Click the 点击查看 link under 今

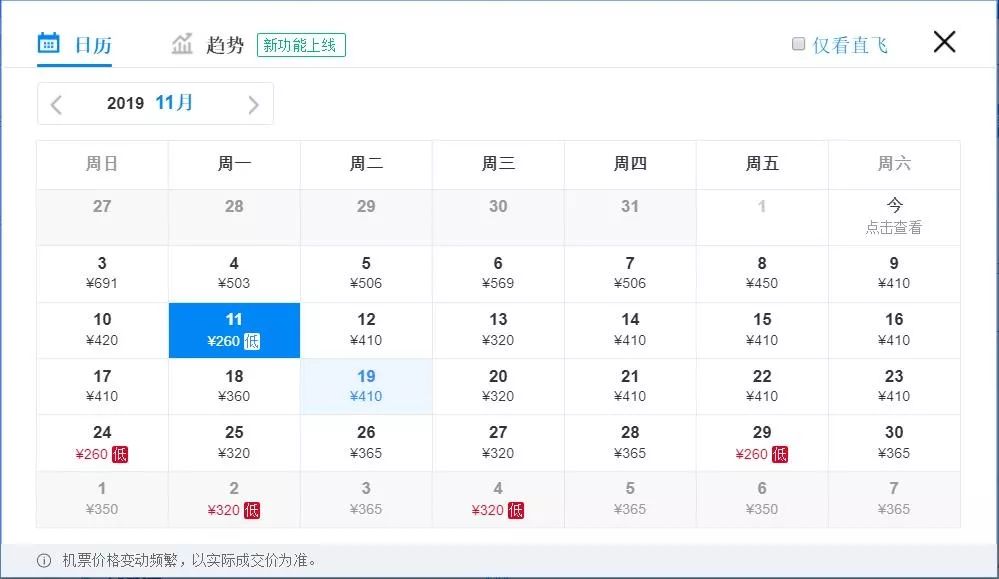(894, 227)
